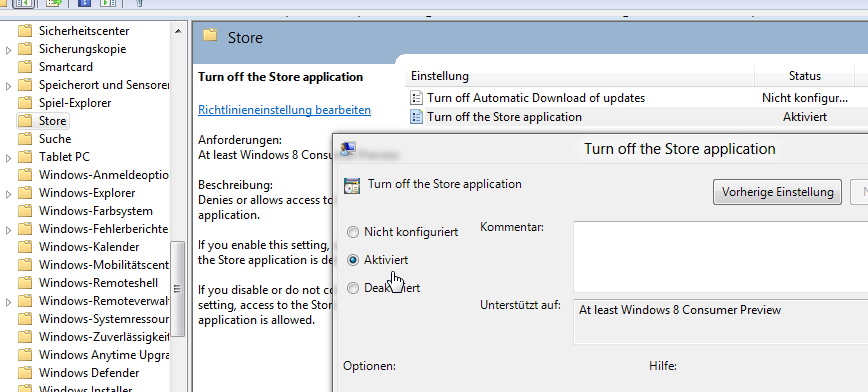Select the Windows-Kalender tree item
The image size is (868, 392).
pyautogui.click(x=89, y=247)
